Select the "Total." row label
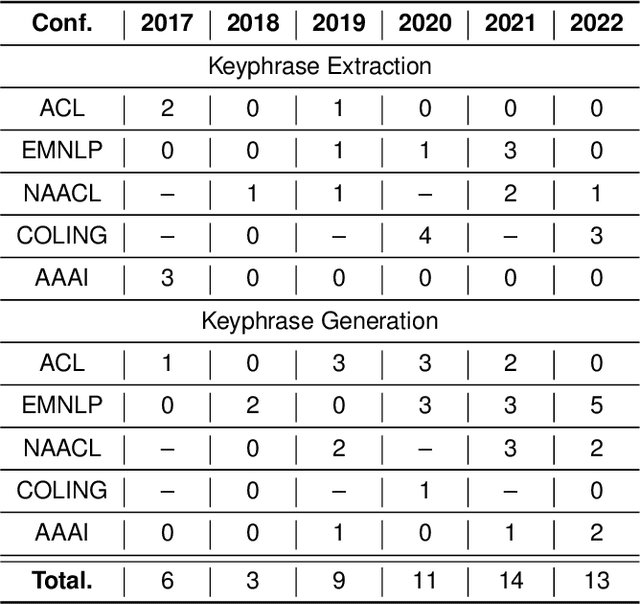 (x=62, y=579)
